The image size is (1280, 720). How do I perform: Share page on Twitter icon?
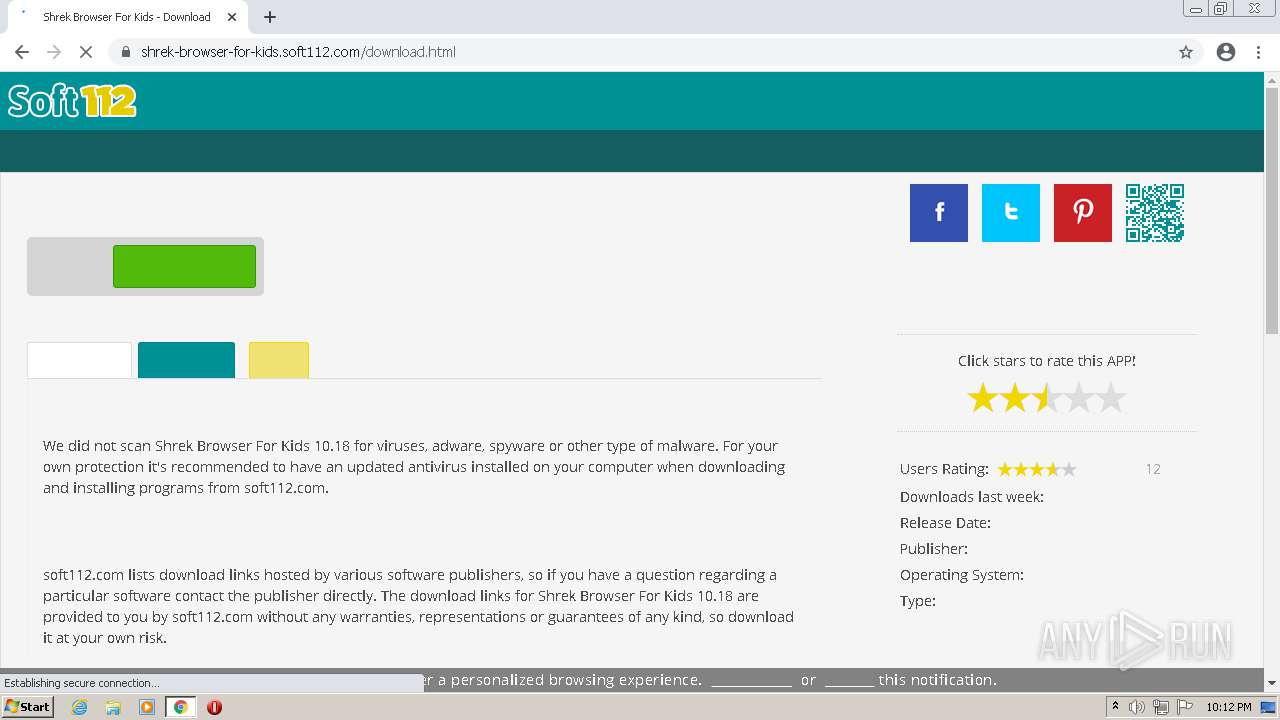1011,213
